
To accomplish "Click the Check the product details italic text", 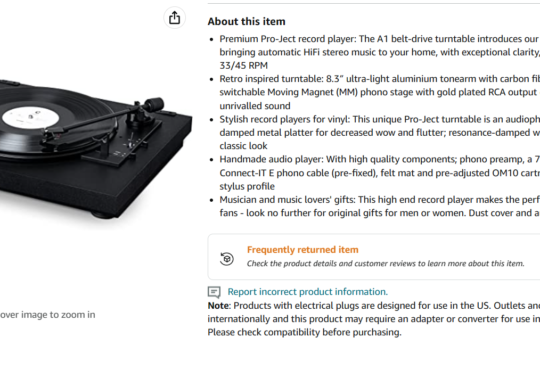I will [x=385, y=264].
